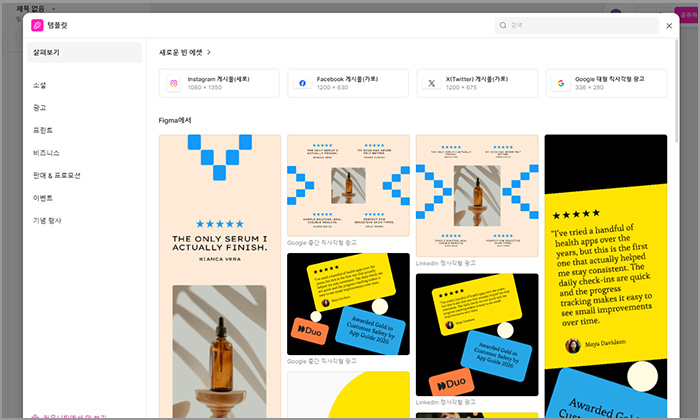Select the 살펴보기 sidebar tab
The width and height of the screenshot is (700, 420).
pos(84,52)
